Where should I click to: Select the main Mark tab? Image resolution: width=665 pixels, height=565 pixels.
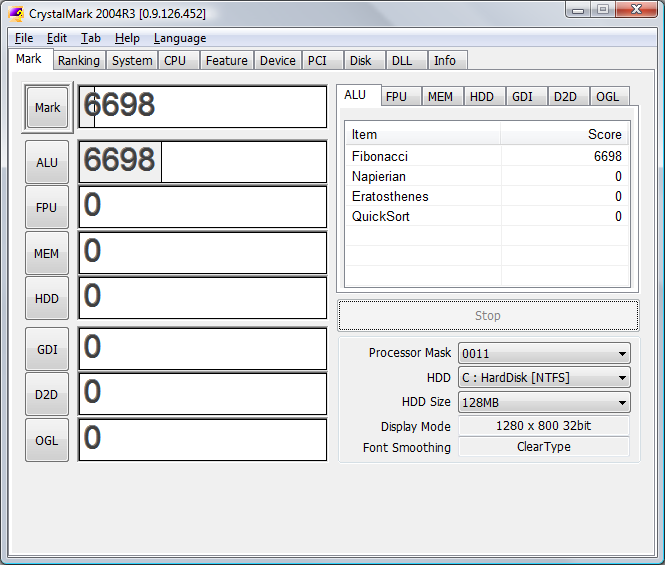[29, 59]
